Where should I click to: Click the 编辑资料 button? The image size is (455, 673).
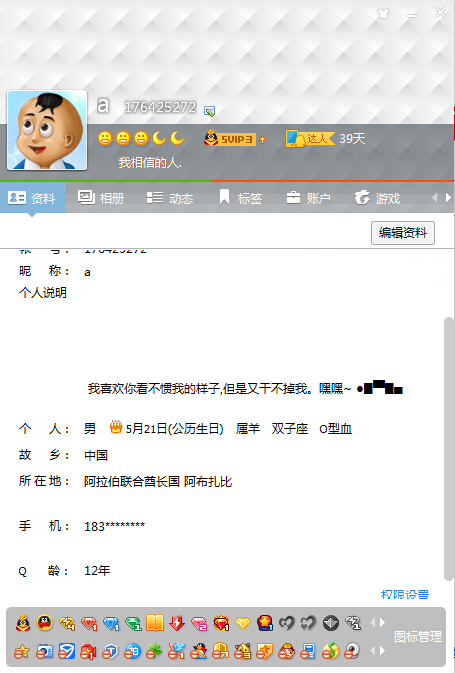403,233
